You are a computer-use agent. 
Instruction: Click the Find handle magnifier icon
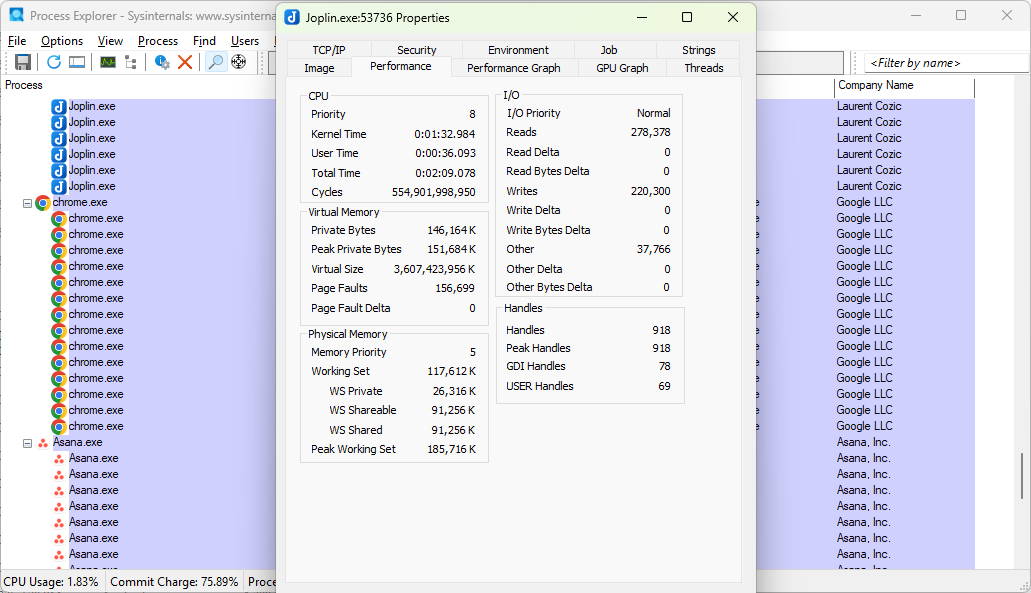click(x=215, y=62)
